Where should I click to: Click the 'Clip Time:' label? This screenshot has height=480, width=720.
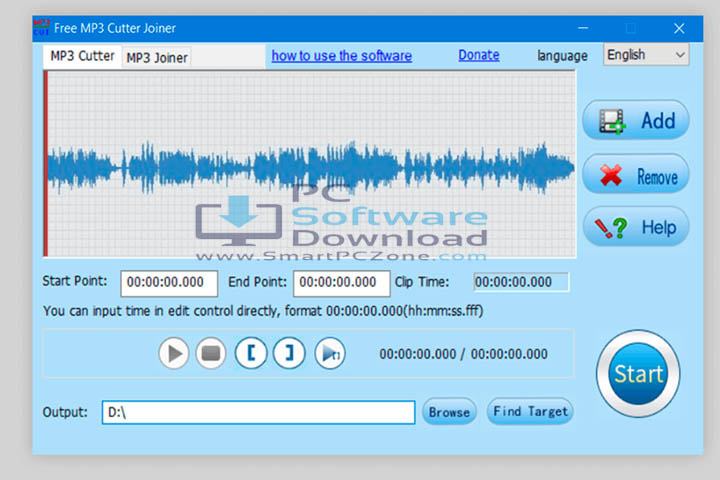coord(422,282)
